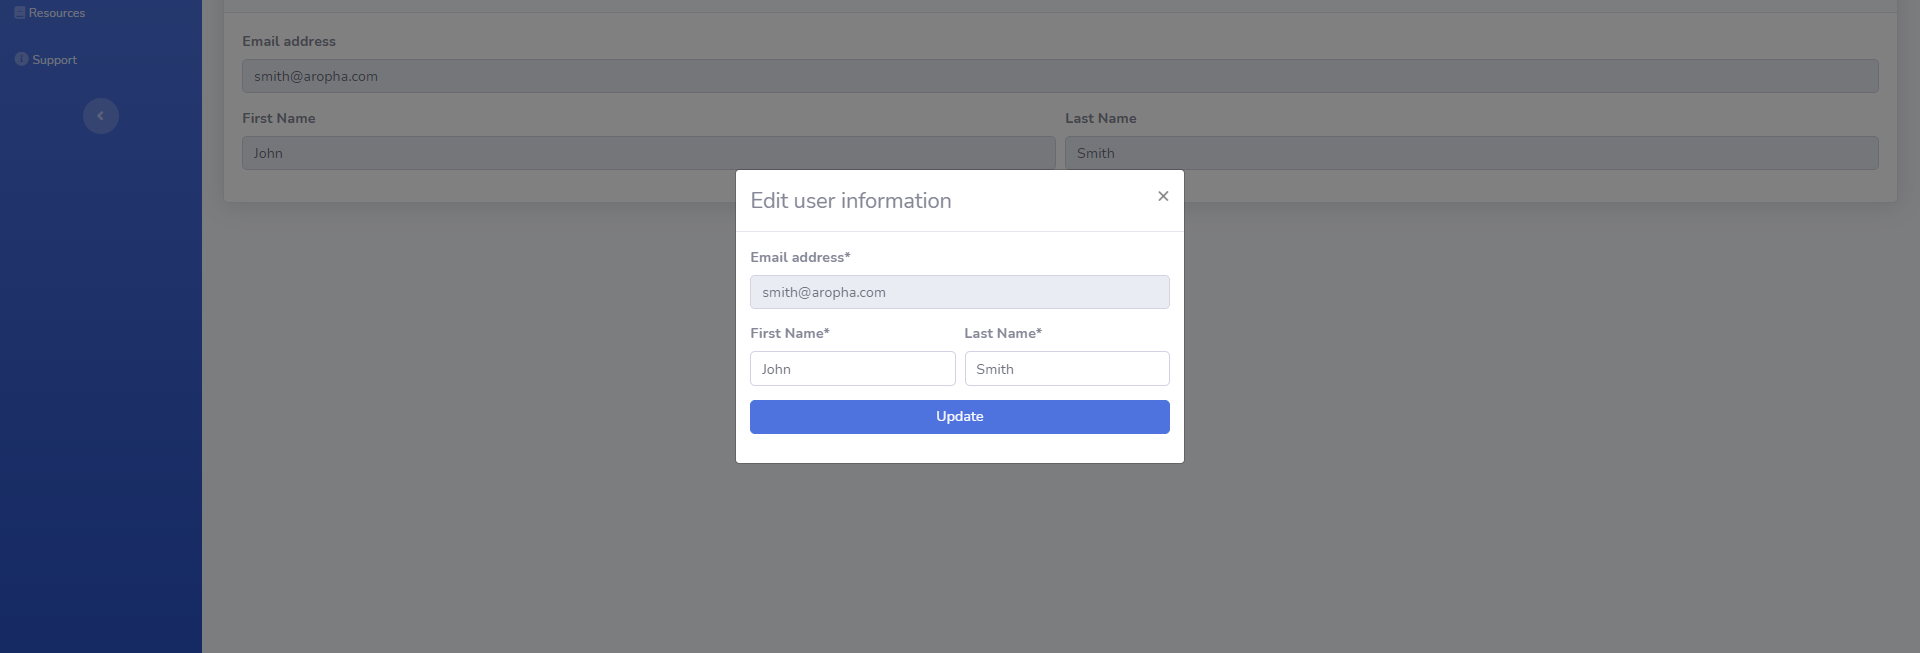Click the 'Email address*' label in dialog
The width and height of the screenshot is (1920, 653).
click(800, 257)
